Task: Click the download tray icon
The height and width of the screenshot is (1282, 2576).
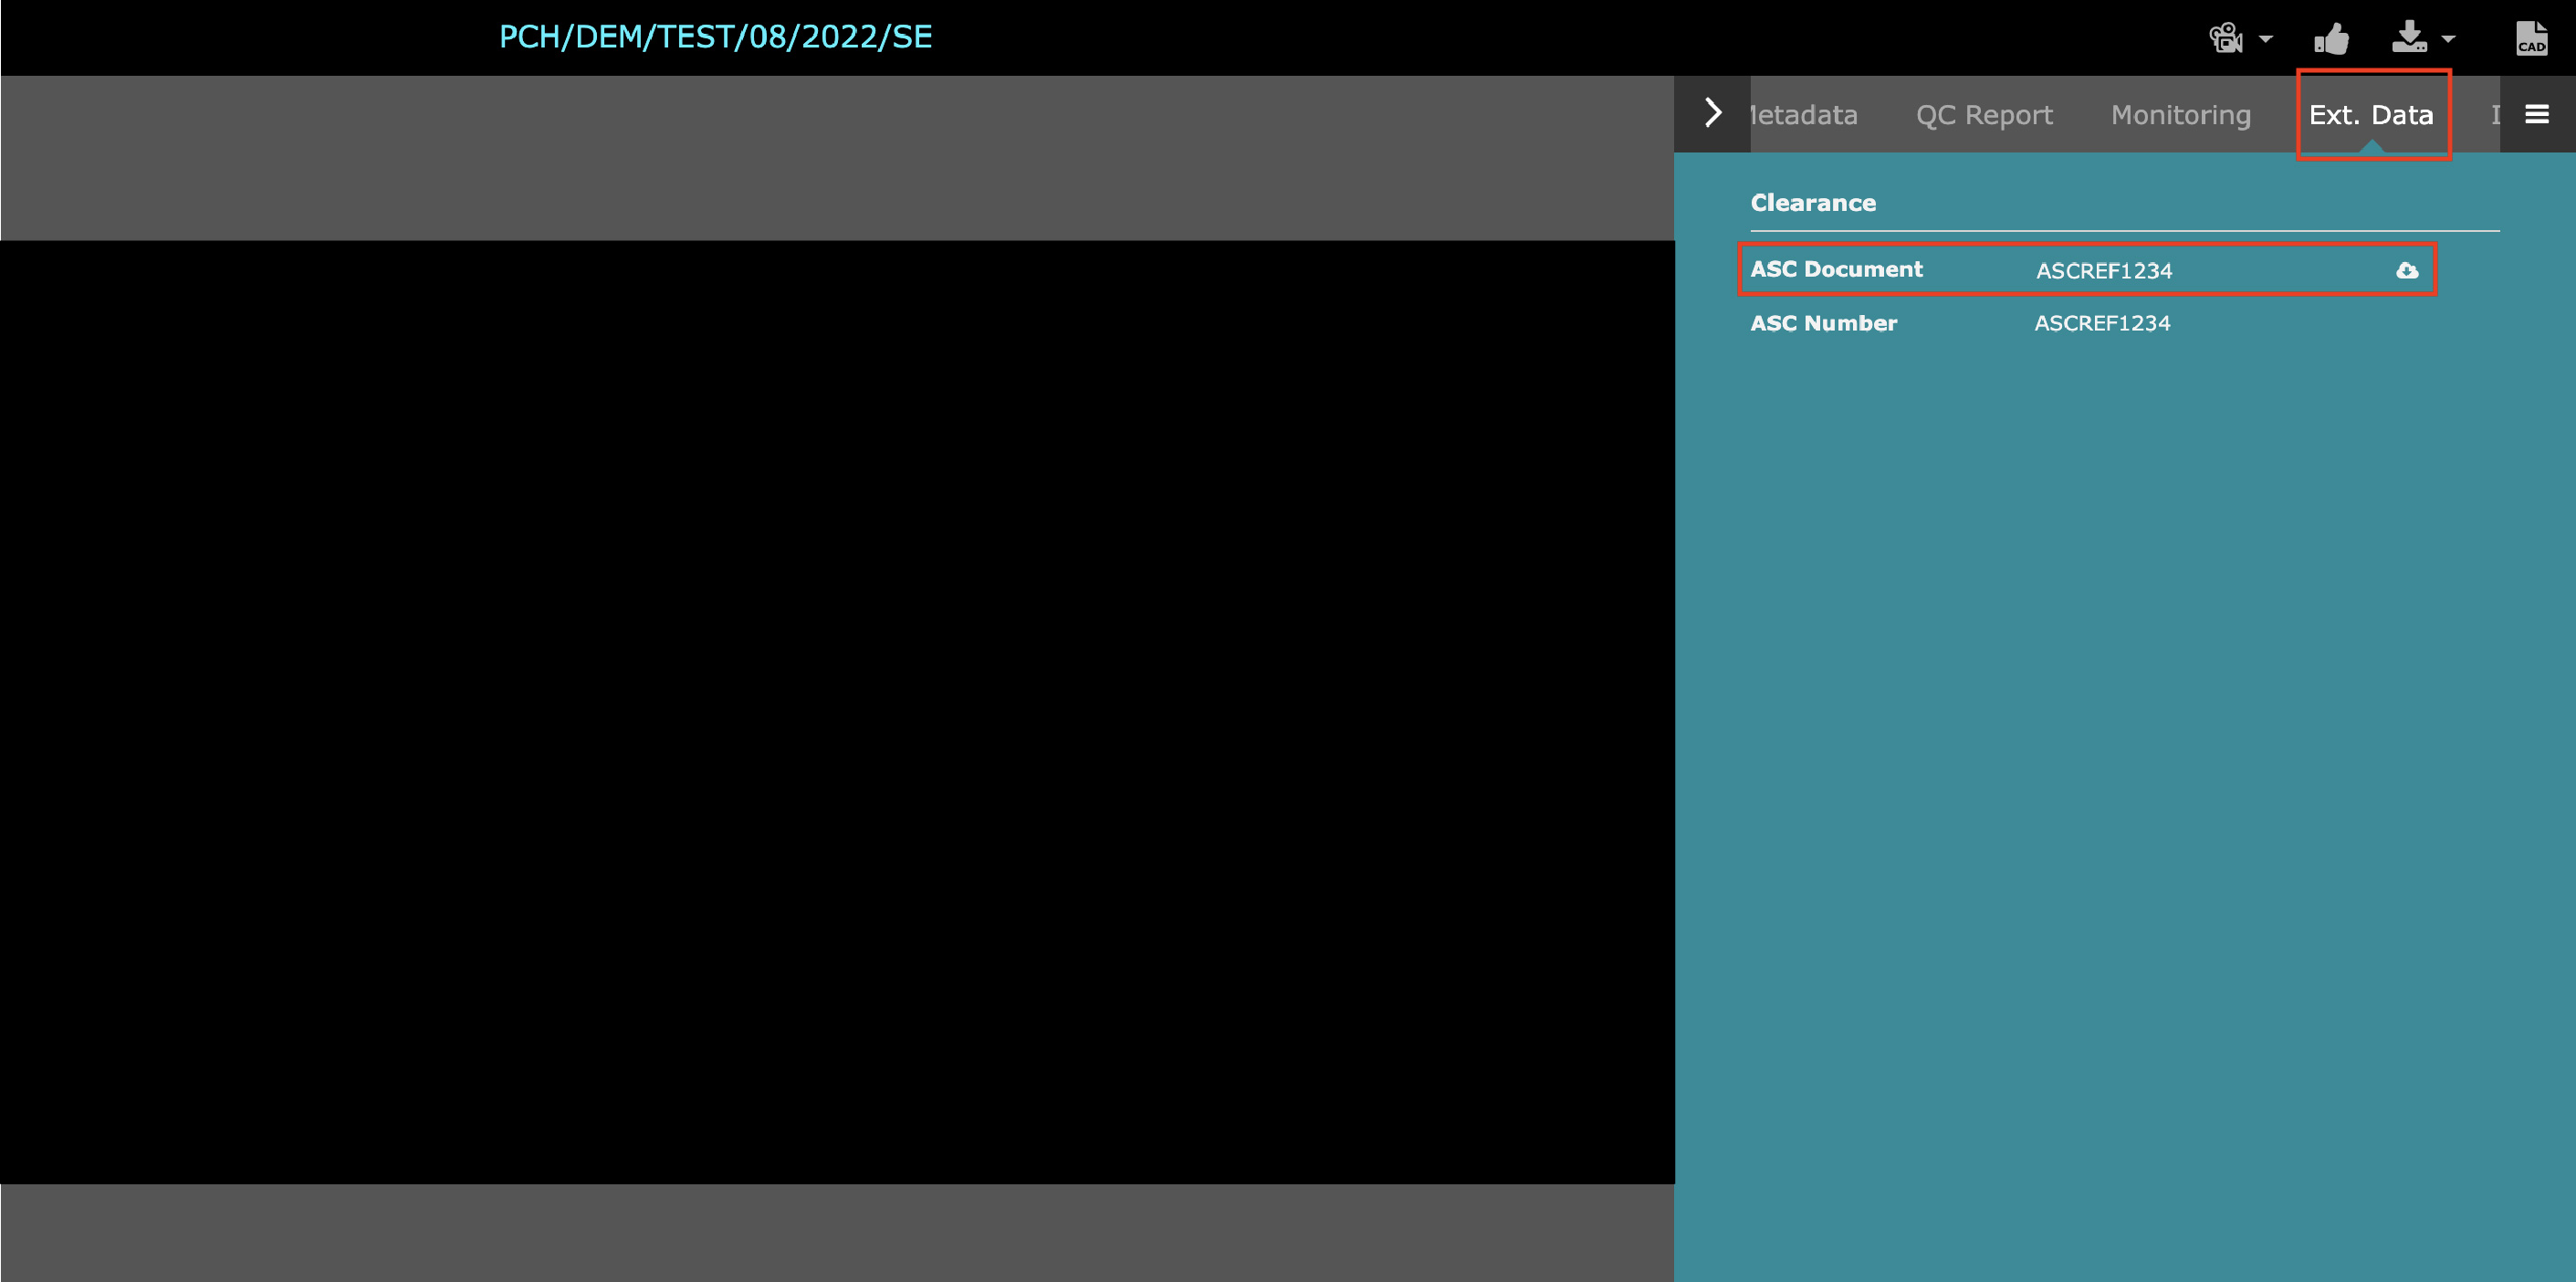Action: (2409, 37)
